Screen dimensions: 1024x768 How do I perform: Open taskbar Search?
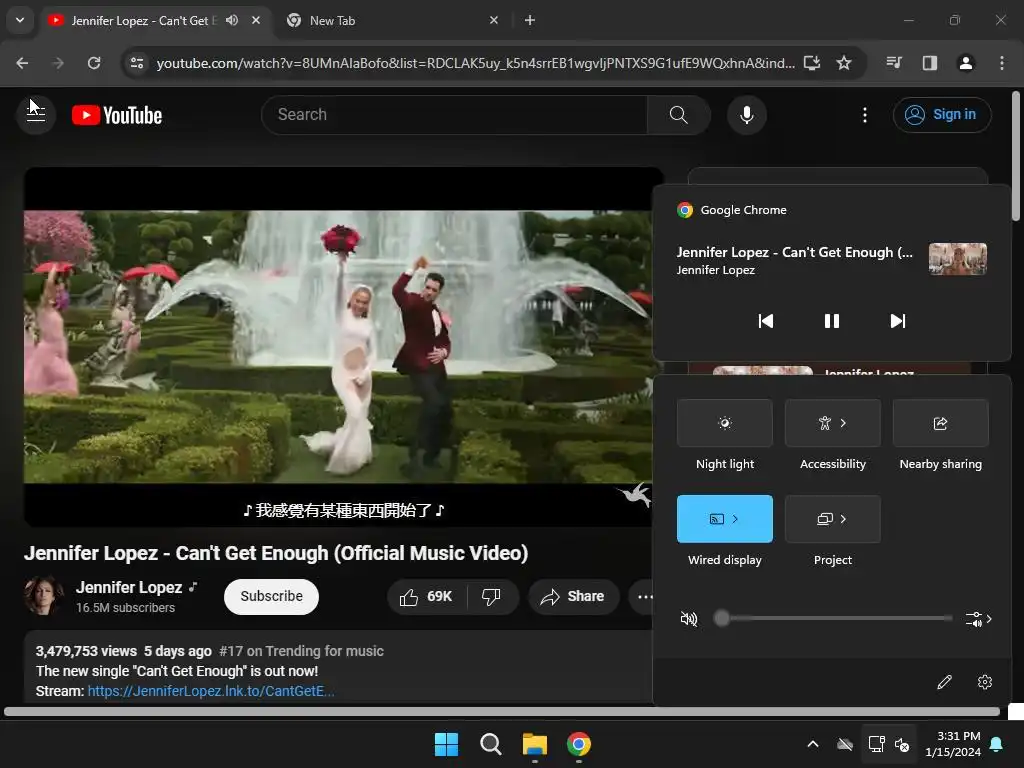coord(490,744)
